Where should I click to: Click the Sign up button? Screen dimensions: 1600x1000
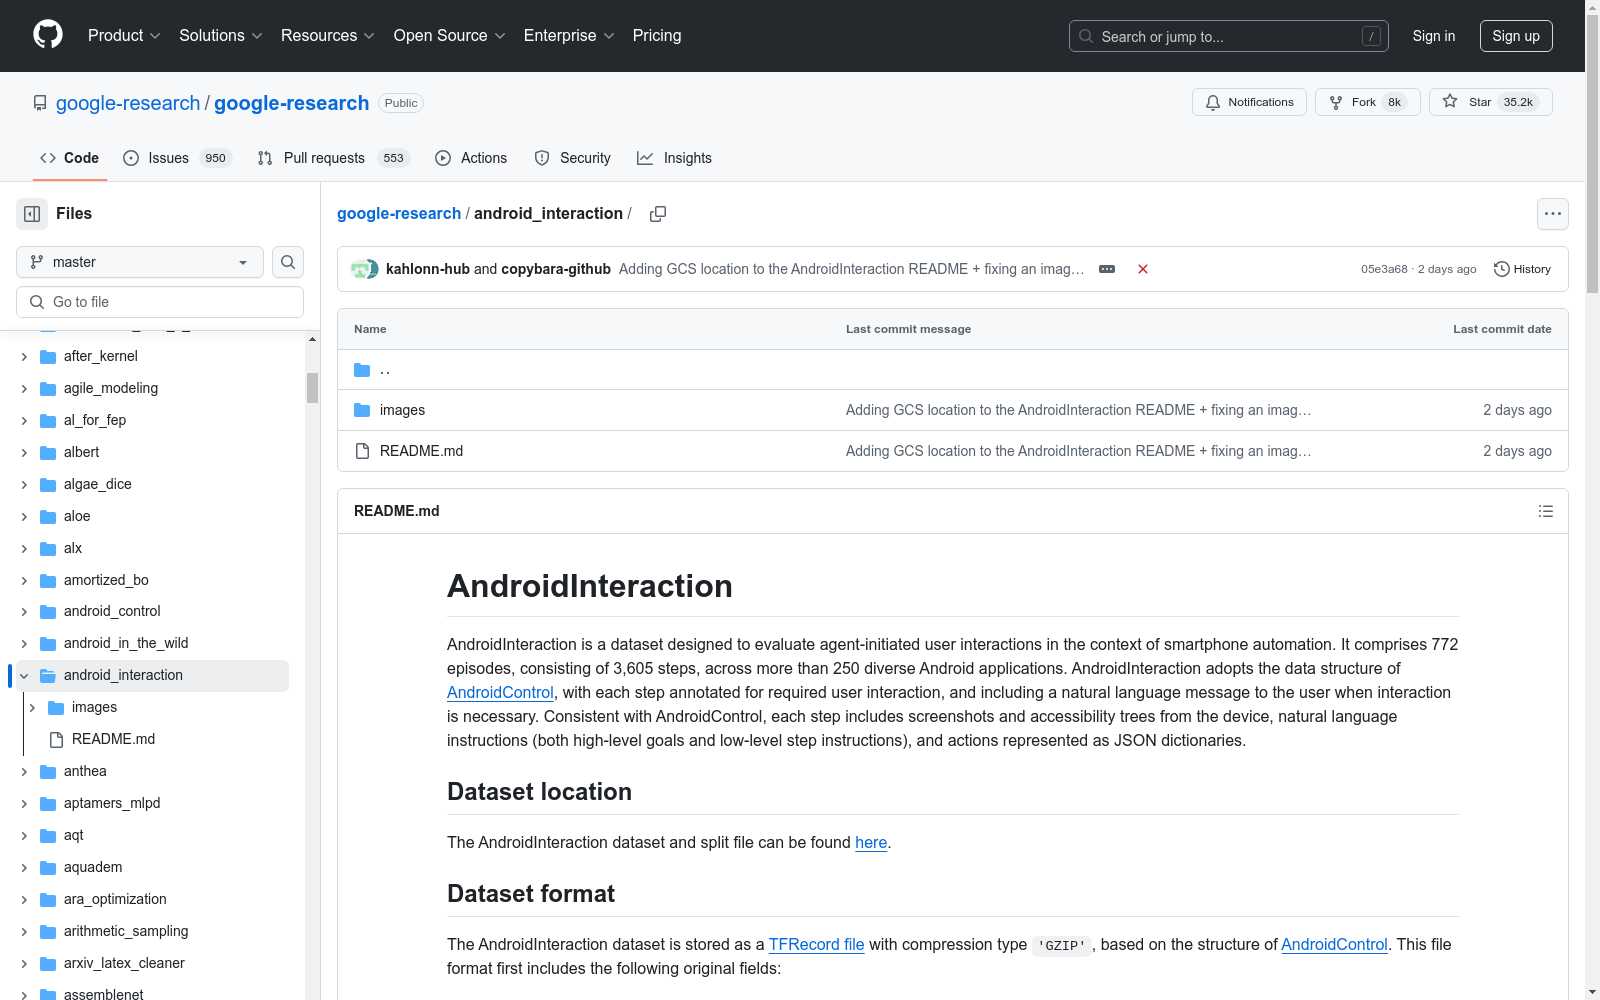(1516, 36)
